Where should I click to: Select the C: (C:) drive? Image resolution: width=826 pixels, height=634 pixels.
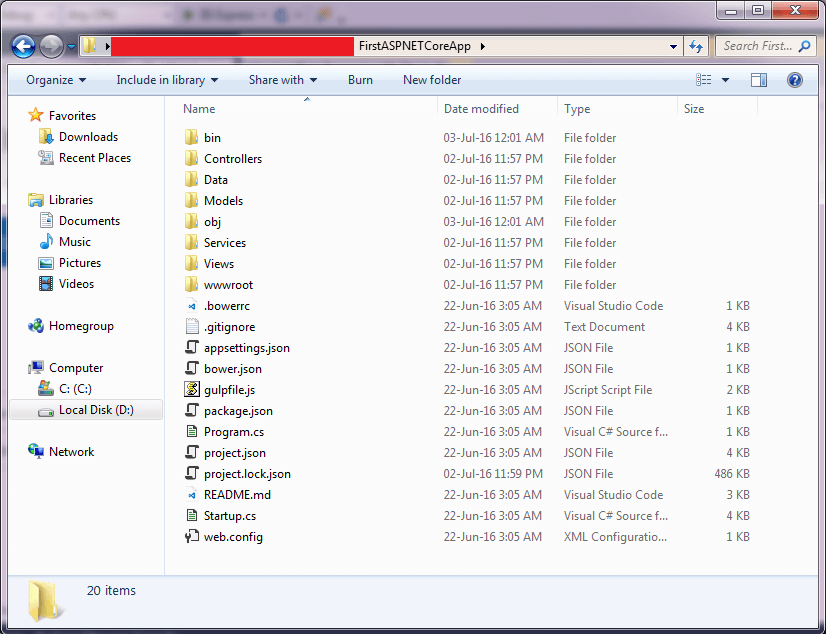tap(75, 389)
